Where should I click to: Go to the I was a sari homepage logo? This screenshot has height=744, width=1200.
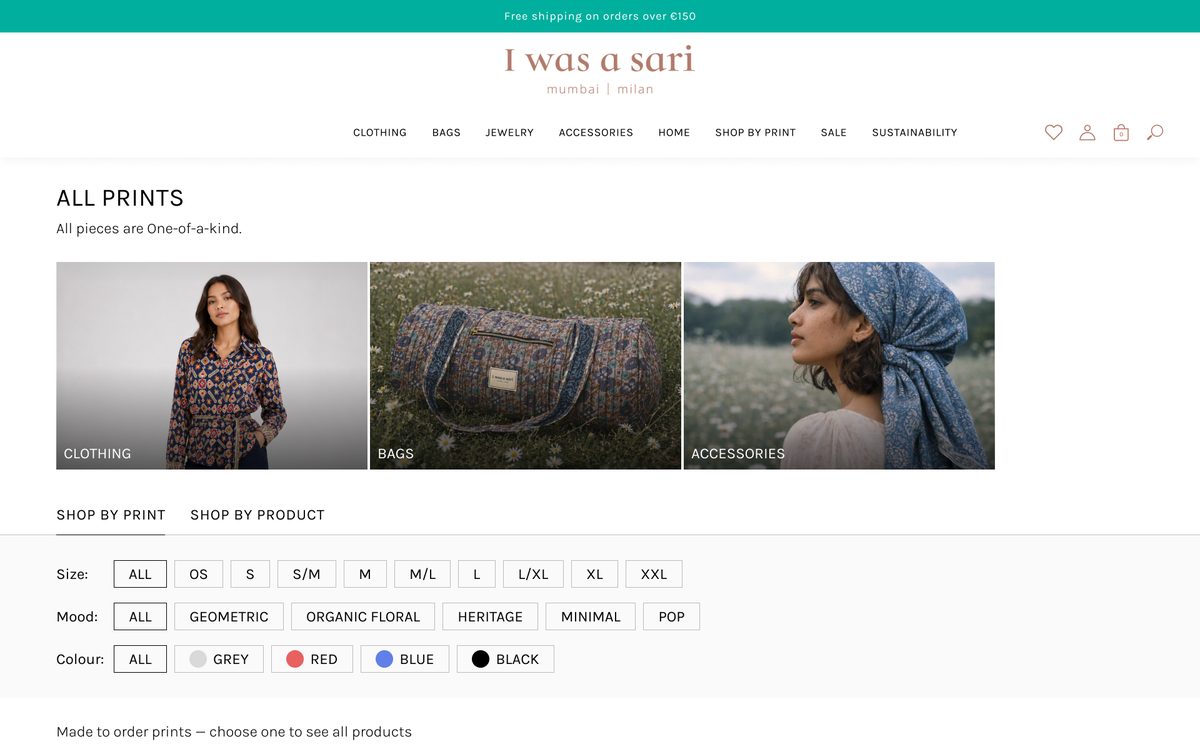(599, 69)
